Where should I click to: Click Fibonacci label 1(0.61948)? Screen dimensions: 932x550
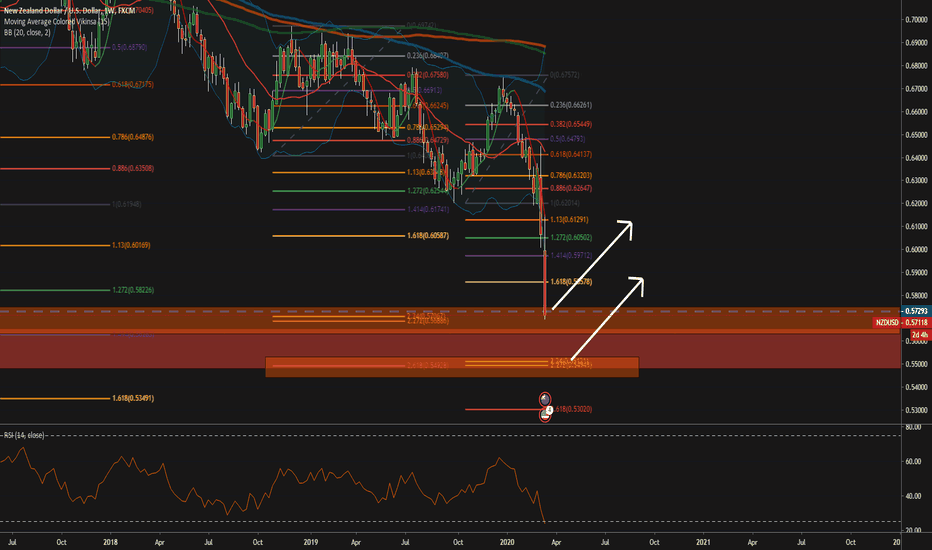pyautogui.click(x=126, y=204)
